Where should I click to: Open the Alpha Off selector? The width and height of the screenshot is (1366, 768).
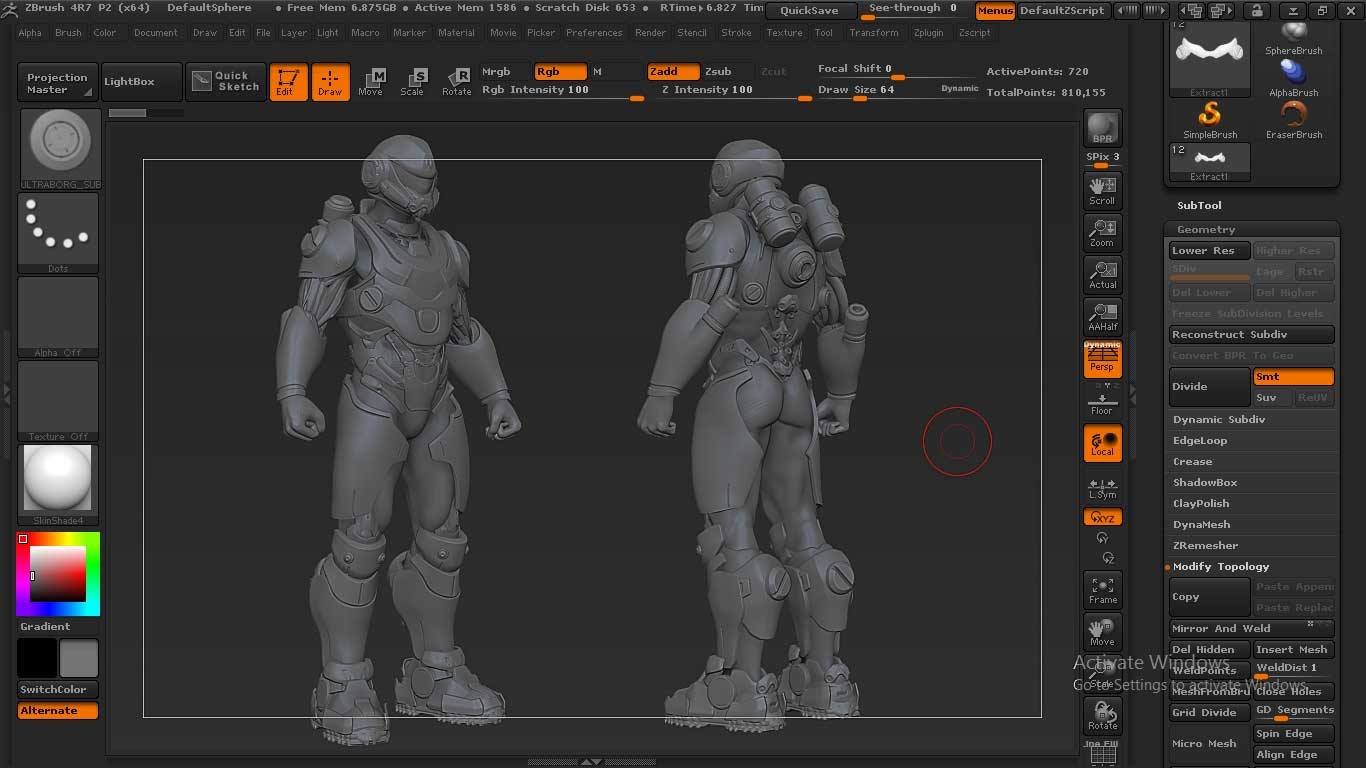click(59, 317)
